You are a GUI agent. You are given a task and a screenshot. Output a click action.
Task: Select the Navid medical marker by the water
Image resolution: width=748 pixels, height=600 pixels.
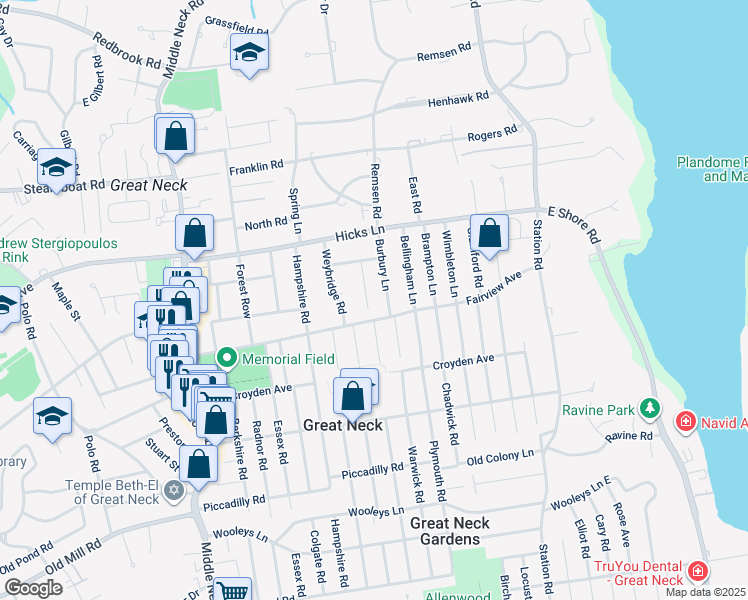(x=686, y=422)
